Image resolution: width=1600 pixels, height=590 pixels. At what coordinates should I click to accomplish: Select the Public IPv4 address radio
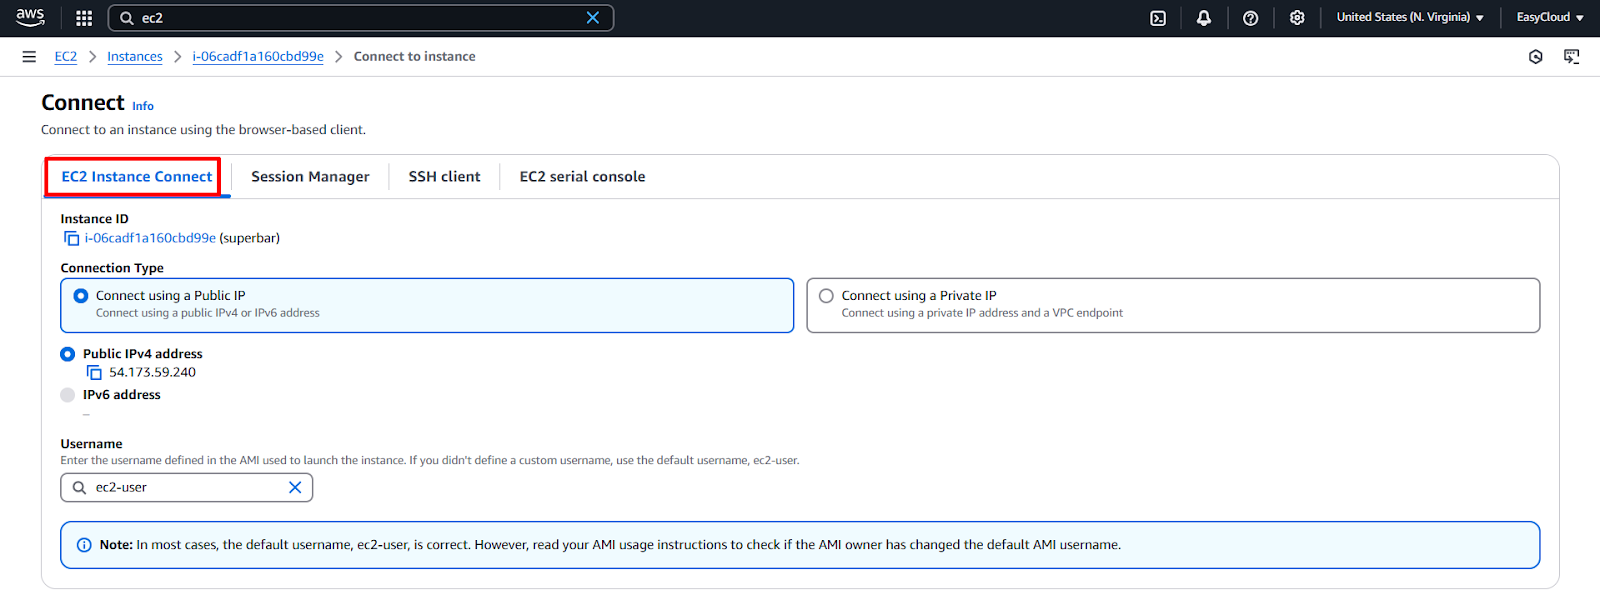68,354
